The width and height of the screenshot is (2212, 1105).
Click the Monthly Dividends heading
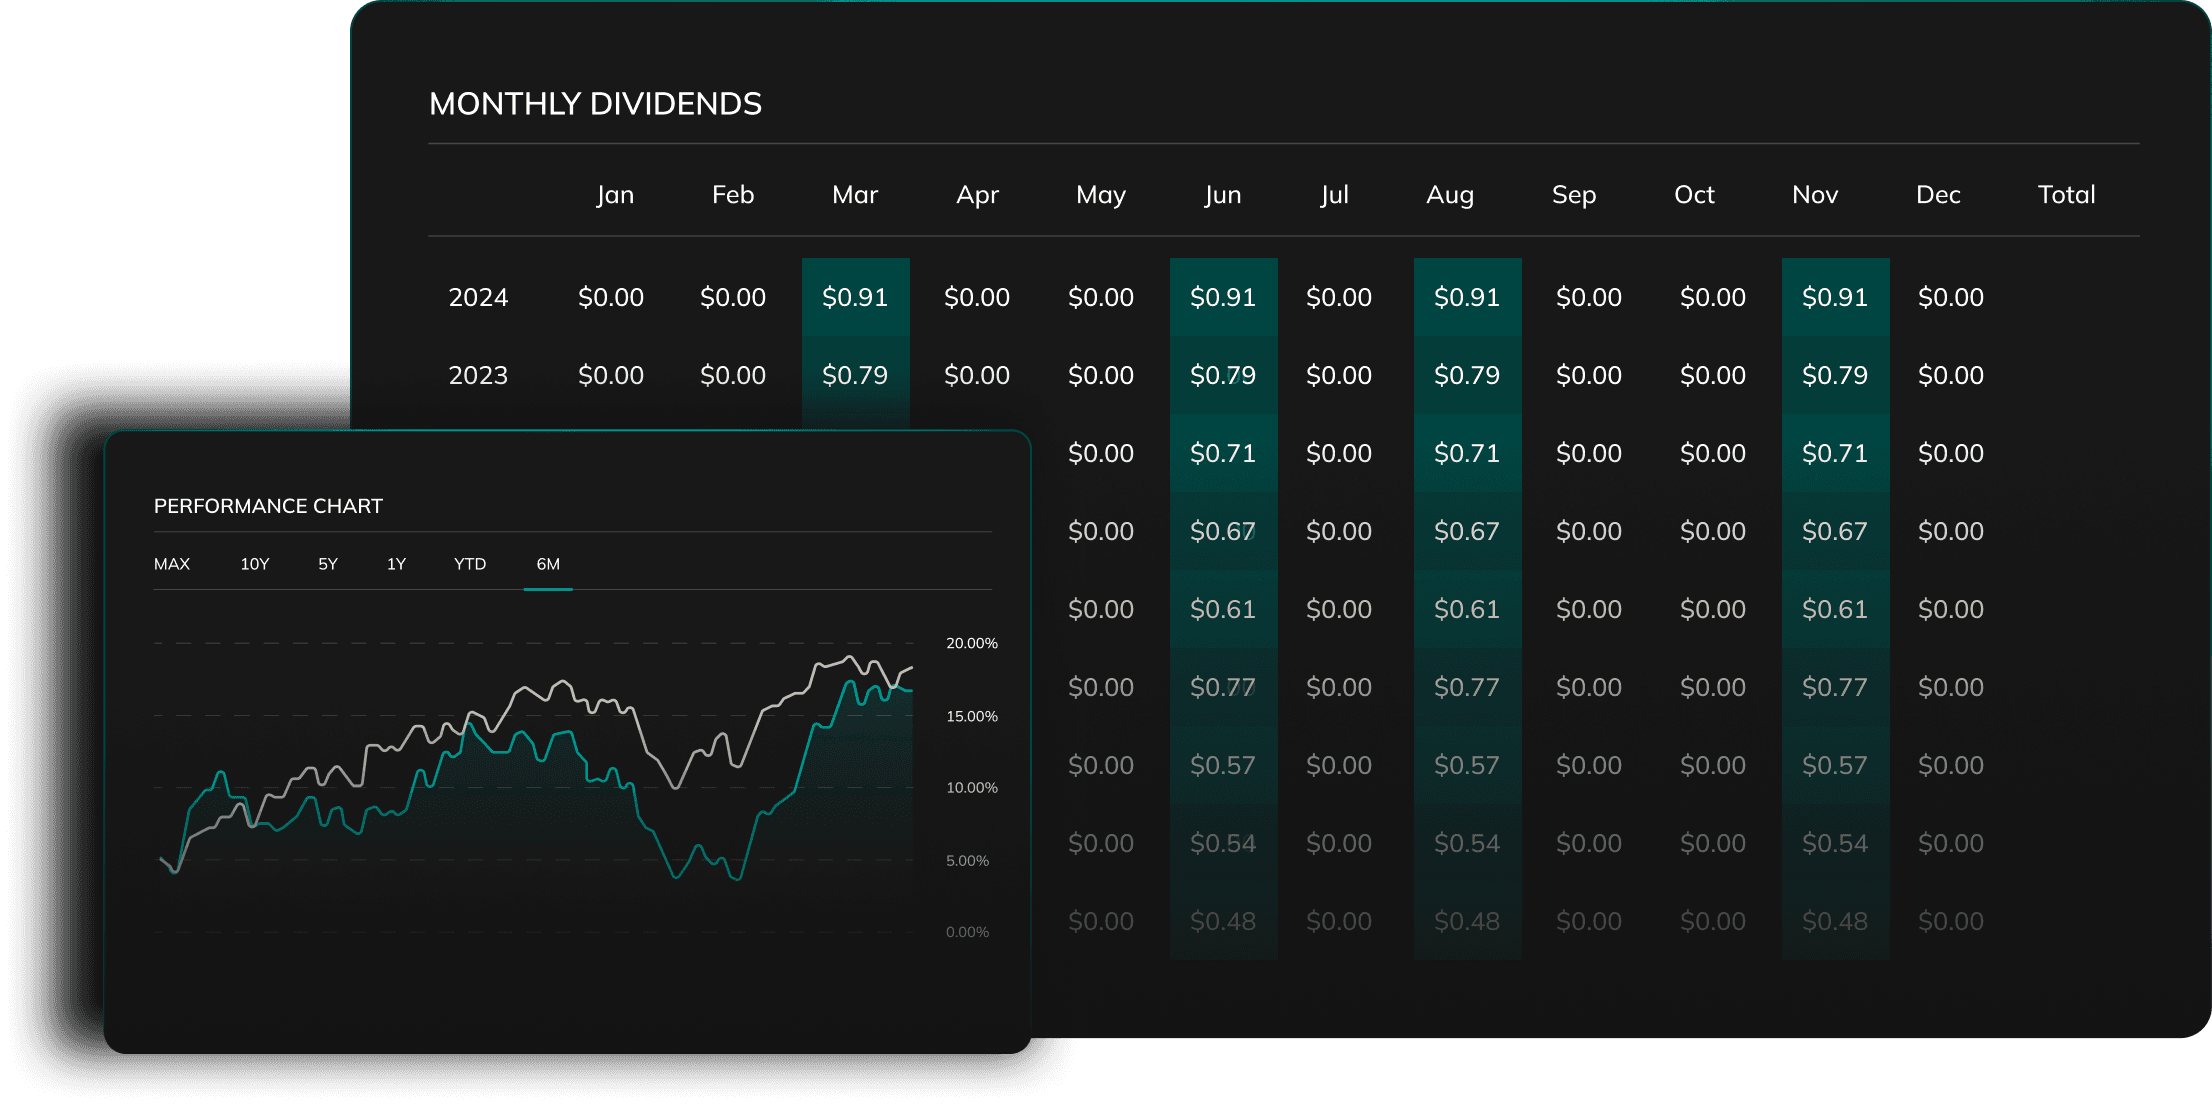click(595, 104)
